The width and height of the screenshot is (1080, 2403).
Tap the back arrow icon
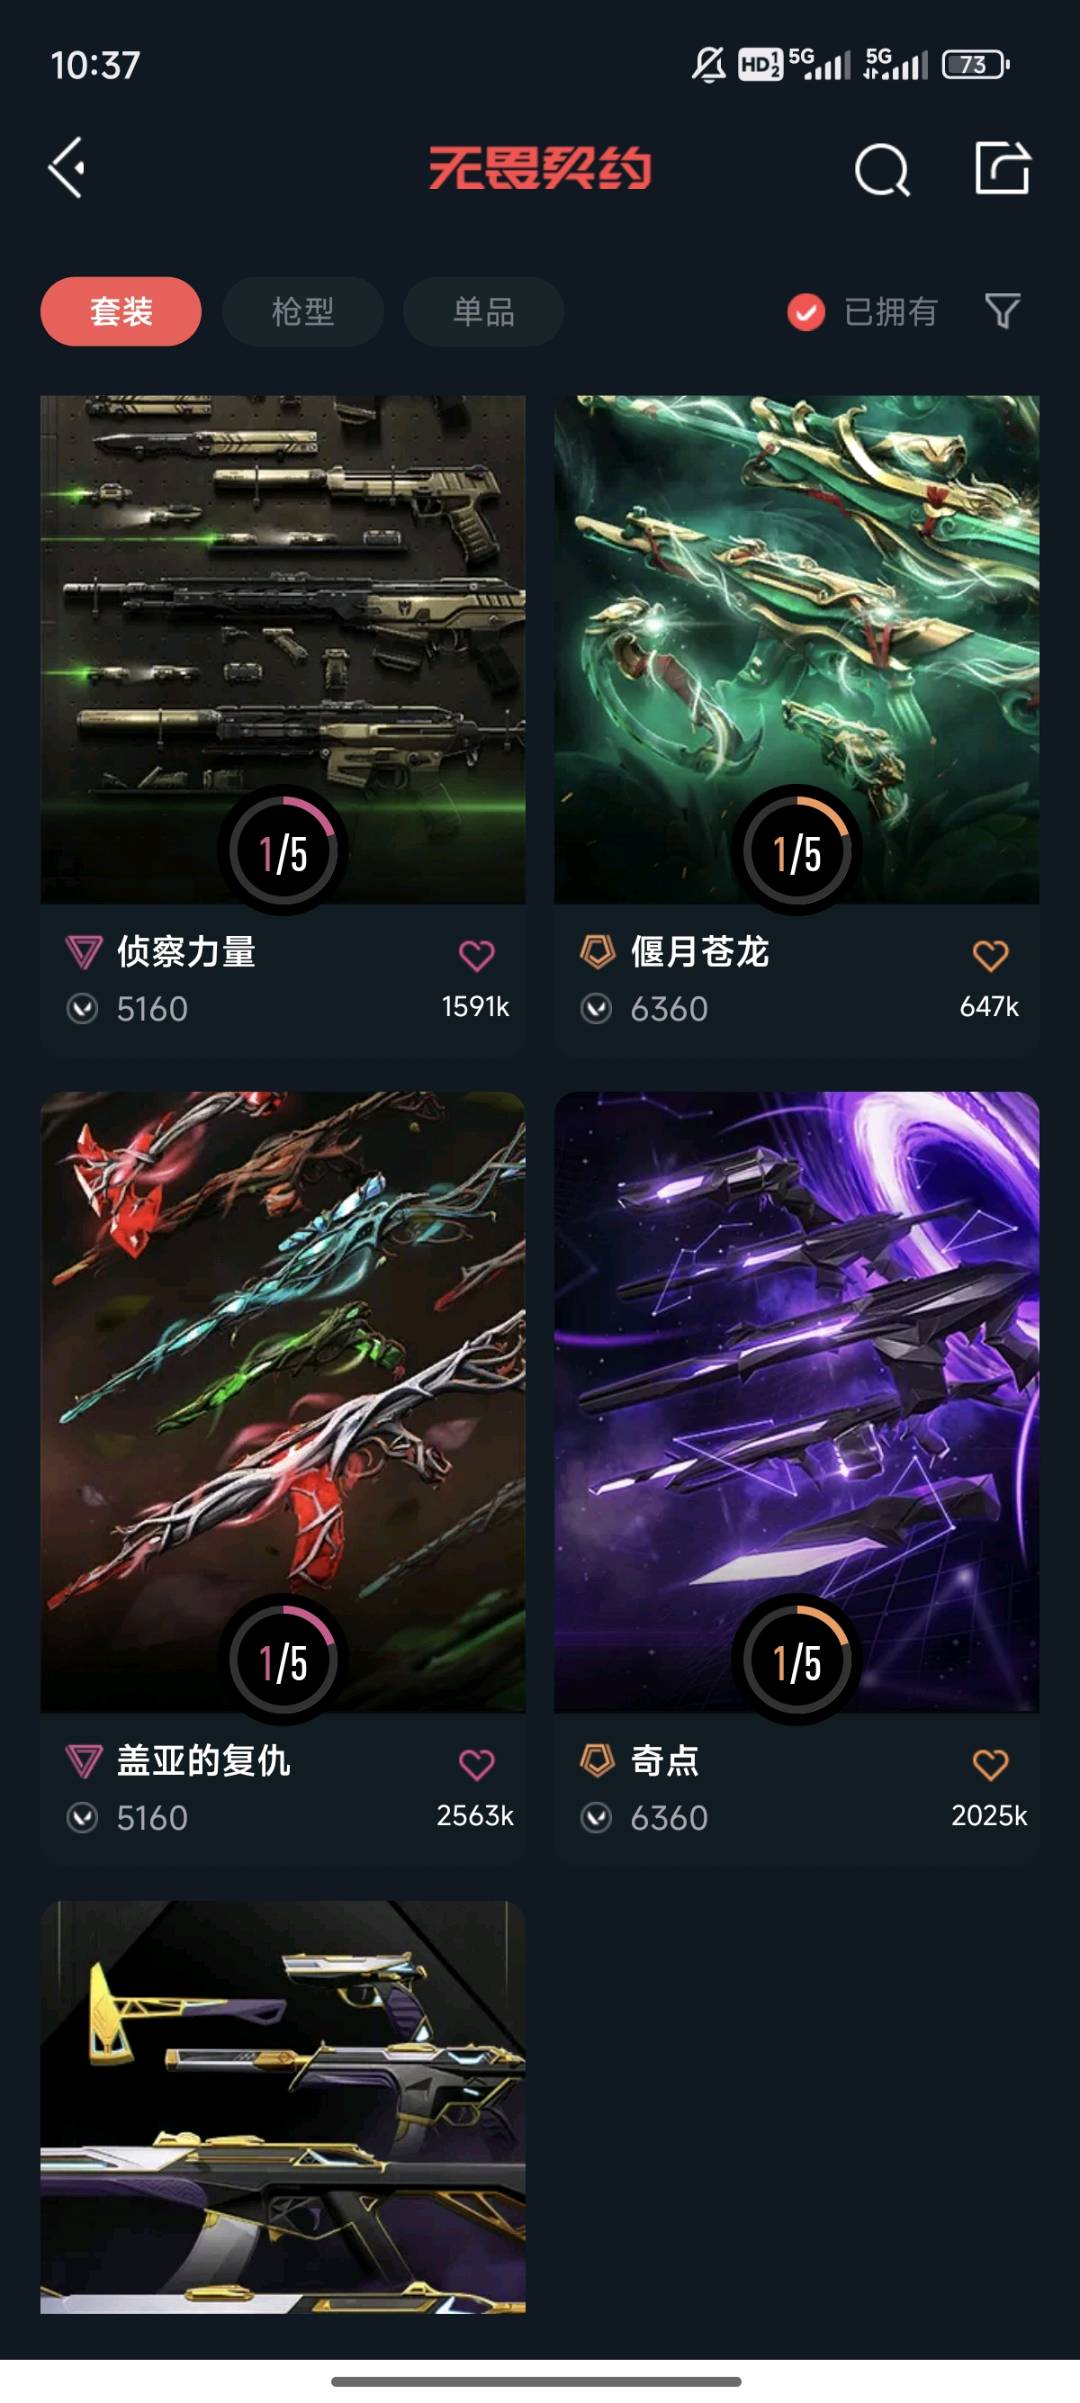click(66, 168)
